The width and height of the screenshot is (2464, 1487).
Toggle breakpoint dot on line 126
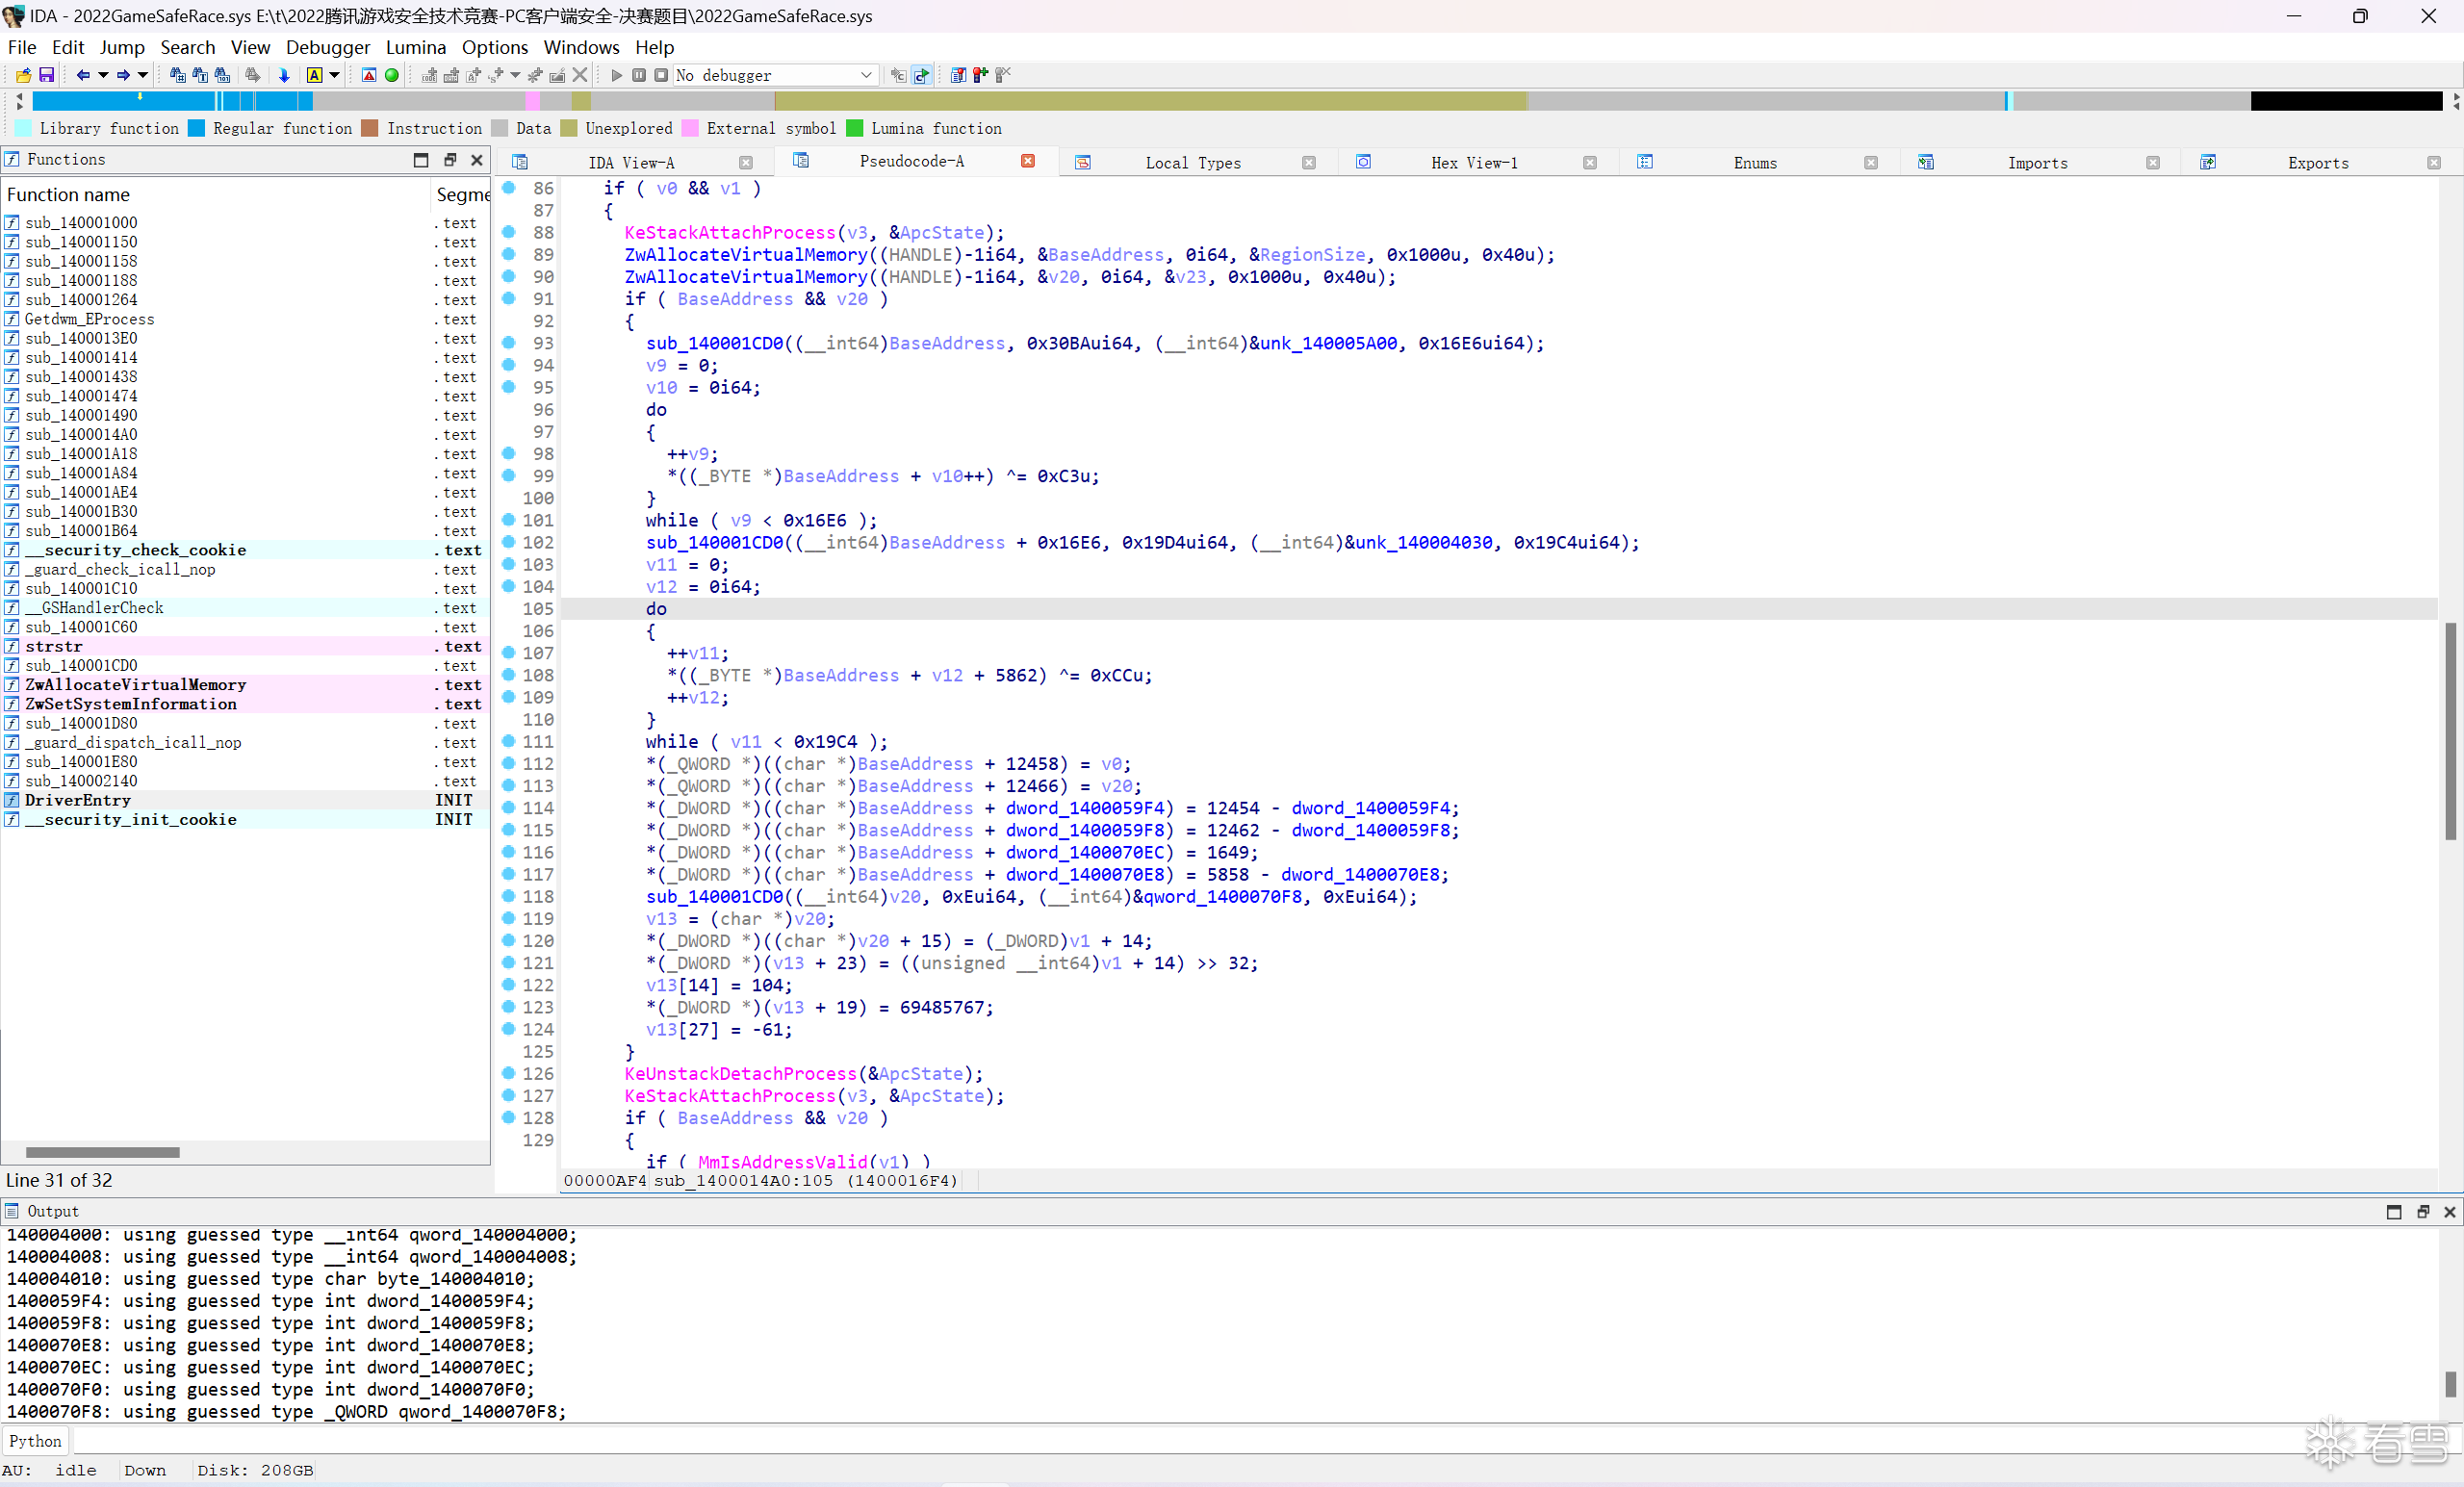(x=508, y=1073)
